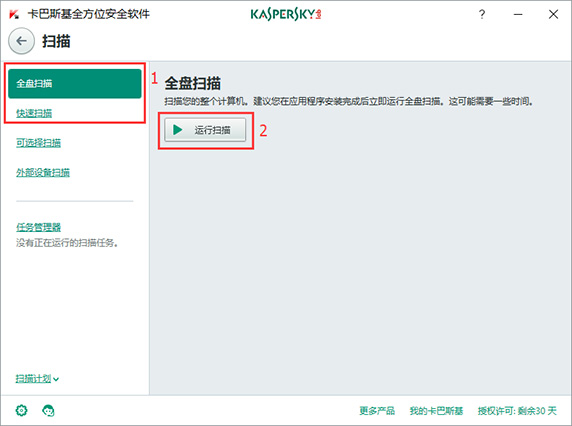Open support via the headset face icon
The width and height of the screenshot is (572, 426).
point(48,410)
